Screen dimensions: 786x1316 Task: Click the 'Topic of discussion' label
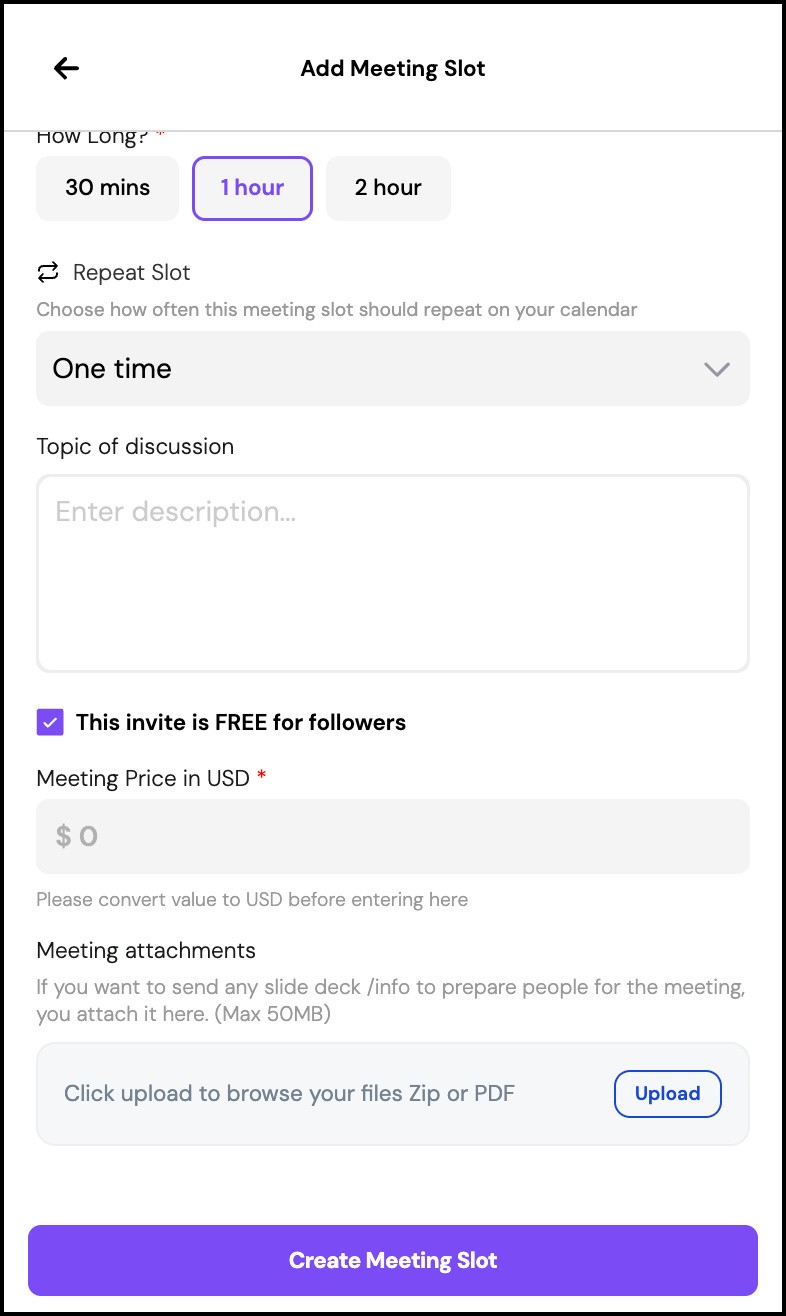(x=135, y=446)
